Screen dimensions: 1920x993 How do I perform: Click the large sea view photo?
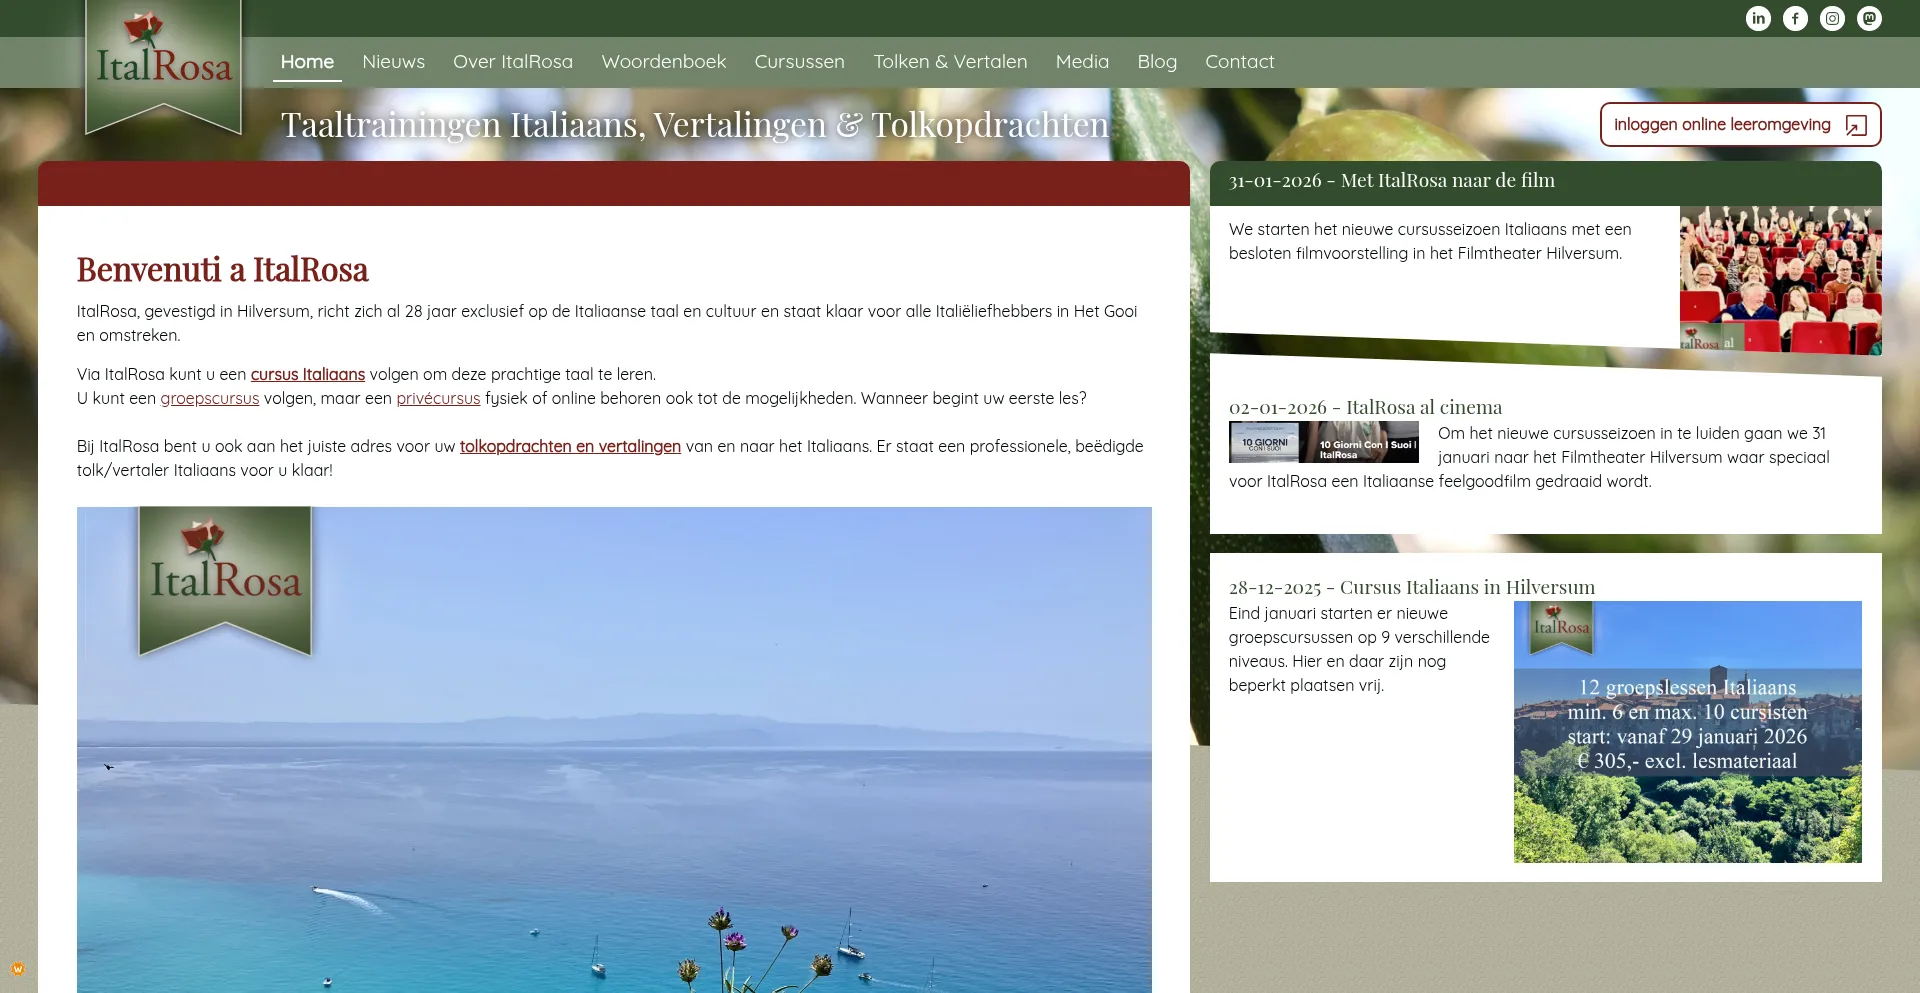point(614,750)
